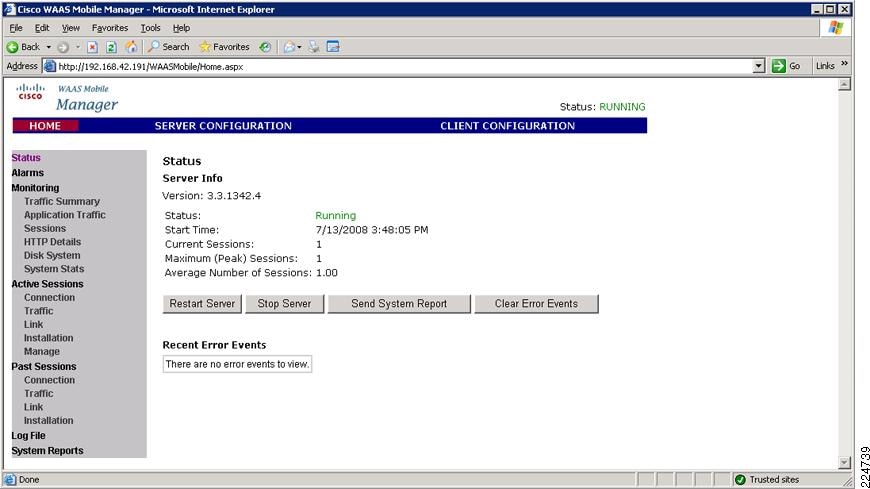Viewport: 870px width, 489px height.
Task: Open HTTP Details under Monitoring
Action: [x=52, y=242]
